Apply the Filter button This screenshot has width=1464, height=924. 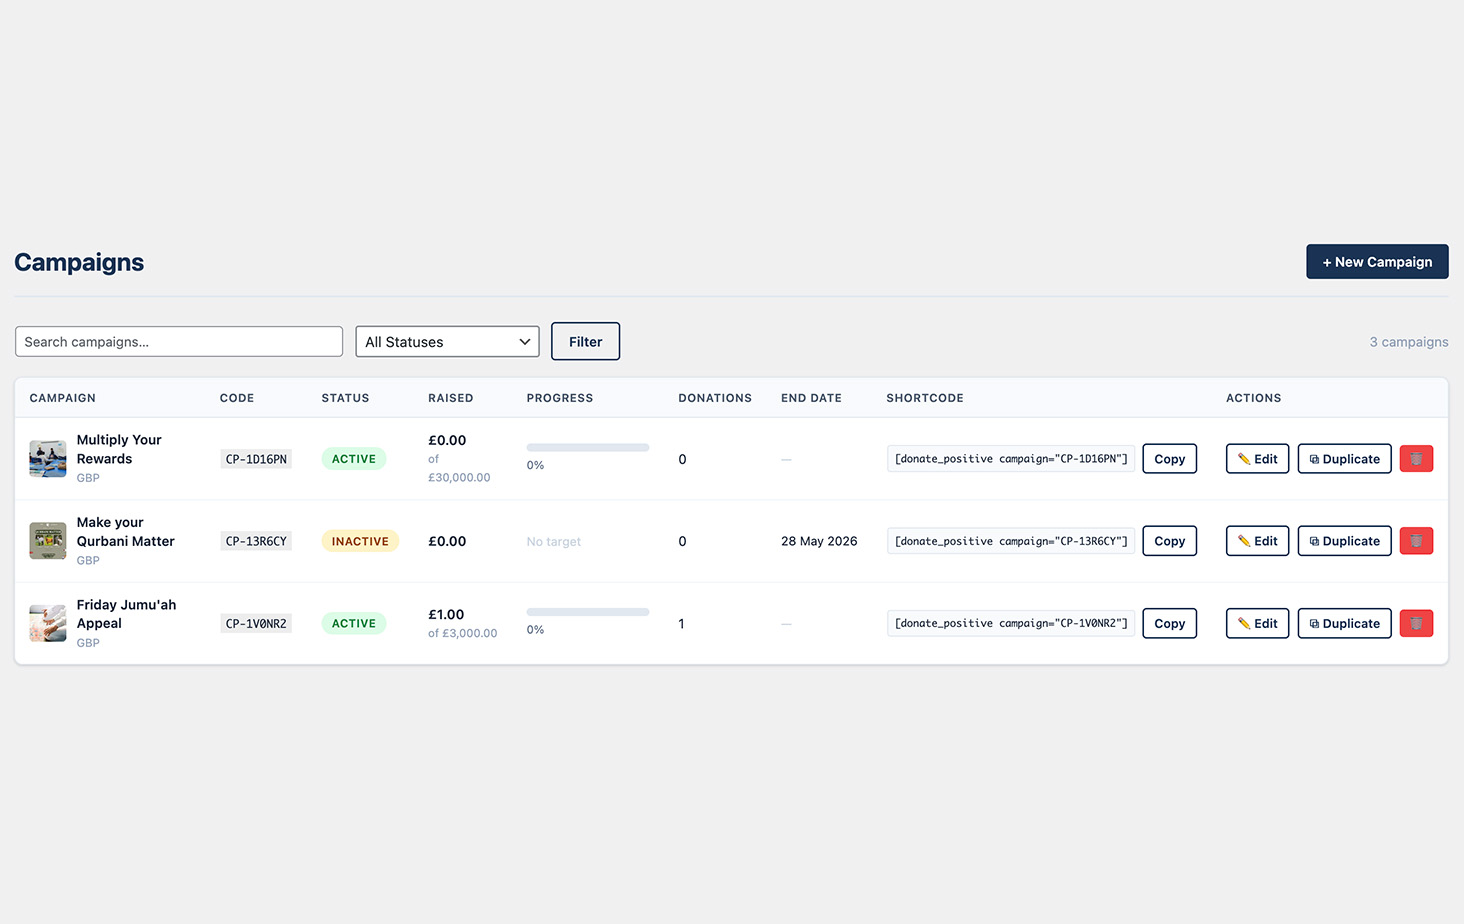(x=585, y=341)
